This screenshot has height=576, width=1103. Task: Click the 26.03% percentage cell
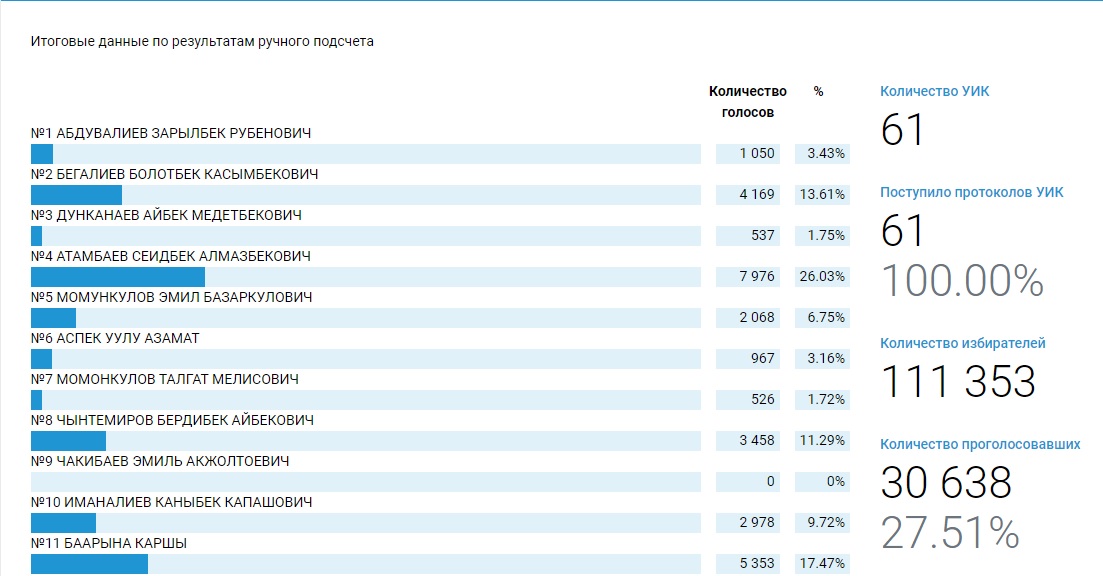(x=822, y=276)
